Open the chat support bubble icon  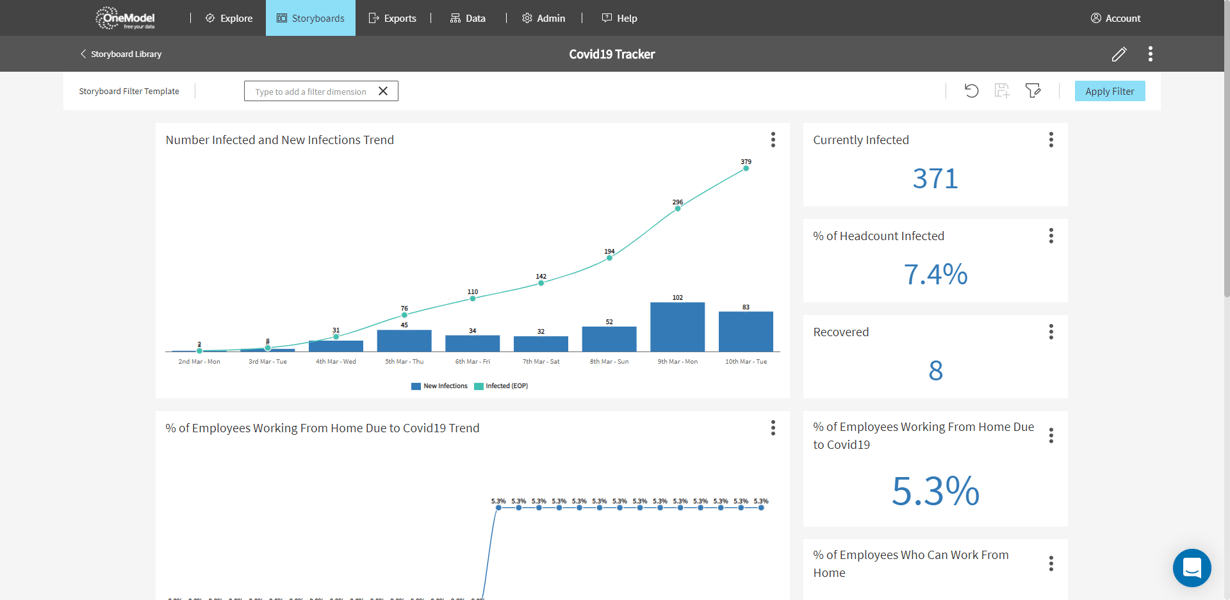coord(1191,567)
